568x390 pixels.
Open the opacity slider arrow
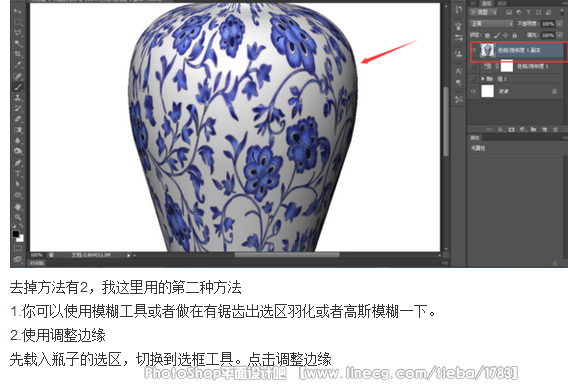pyautogui.click(x=560, y=24)
